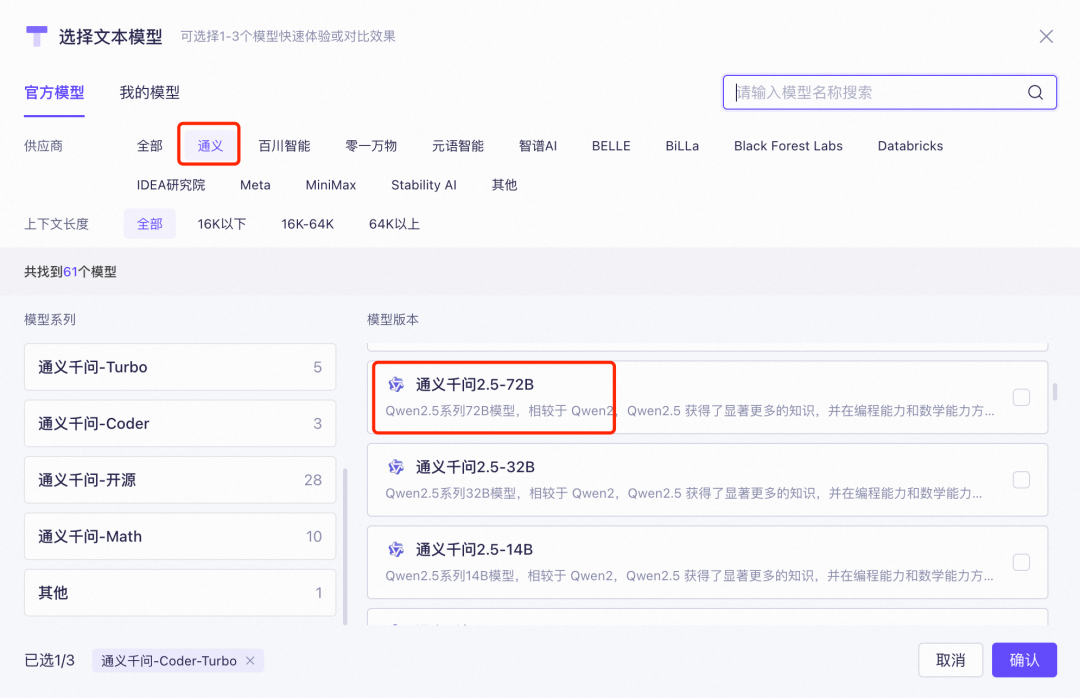Viewport: 1080px width, 698px height.
Task: Click the 共找到61个模型 result count
Action: (x=70, y=271)
